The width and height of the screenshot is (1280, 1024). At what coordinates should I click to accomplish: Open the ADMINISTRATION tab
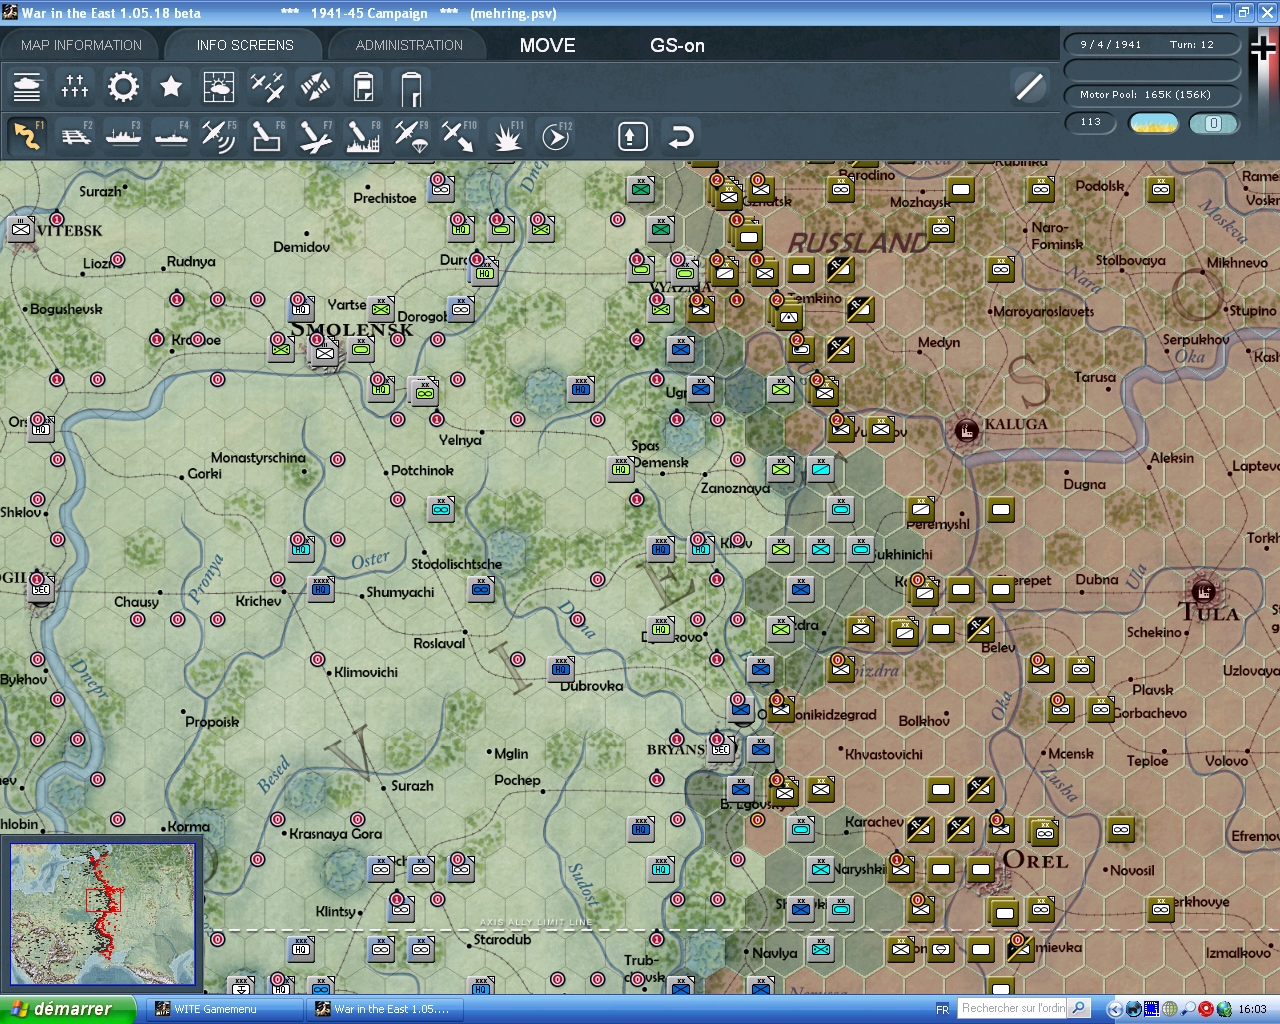409,45
